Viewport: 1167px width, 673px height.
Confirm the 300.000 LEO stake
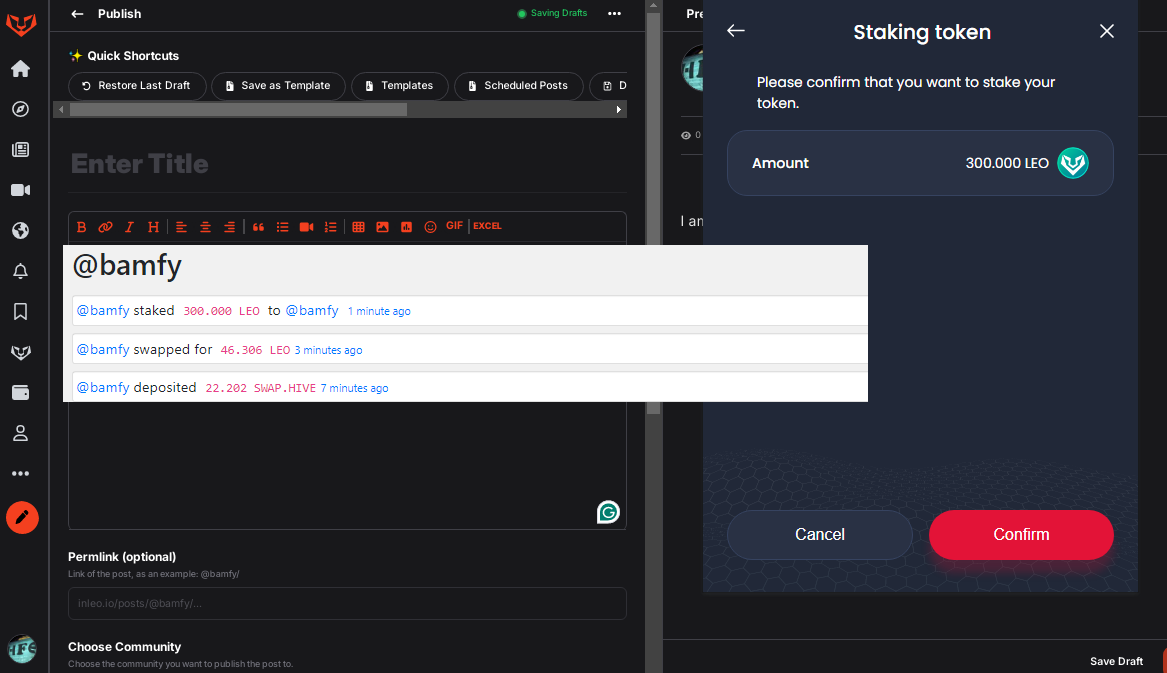pyautogui.click(x=1021, y=535)
